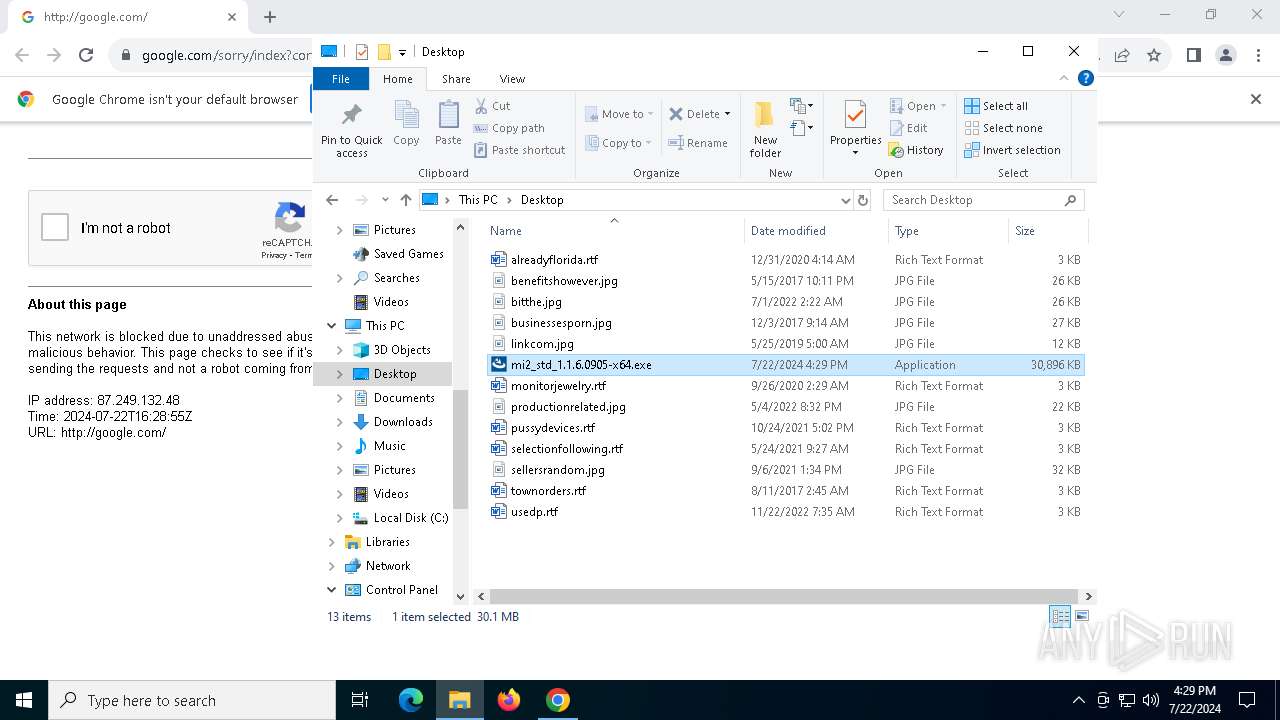Switch to the Share ribbon tab
Viewport: 1280px width, 720px height.
click(x=456, y=79)
